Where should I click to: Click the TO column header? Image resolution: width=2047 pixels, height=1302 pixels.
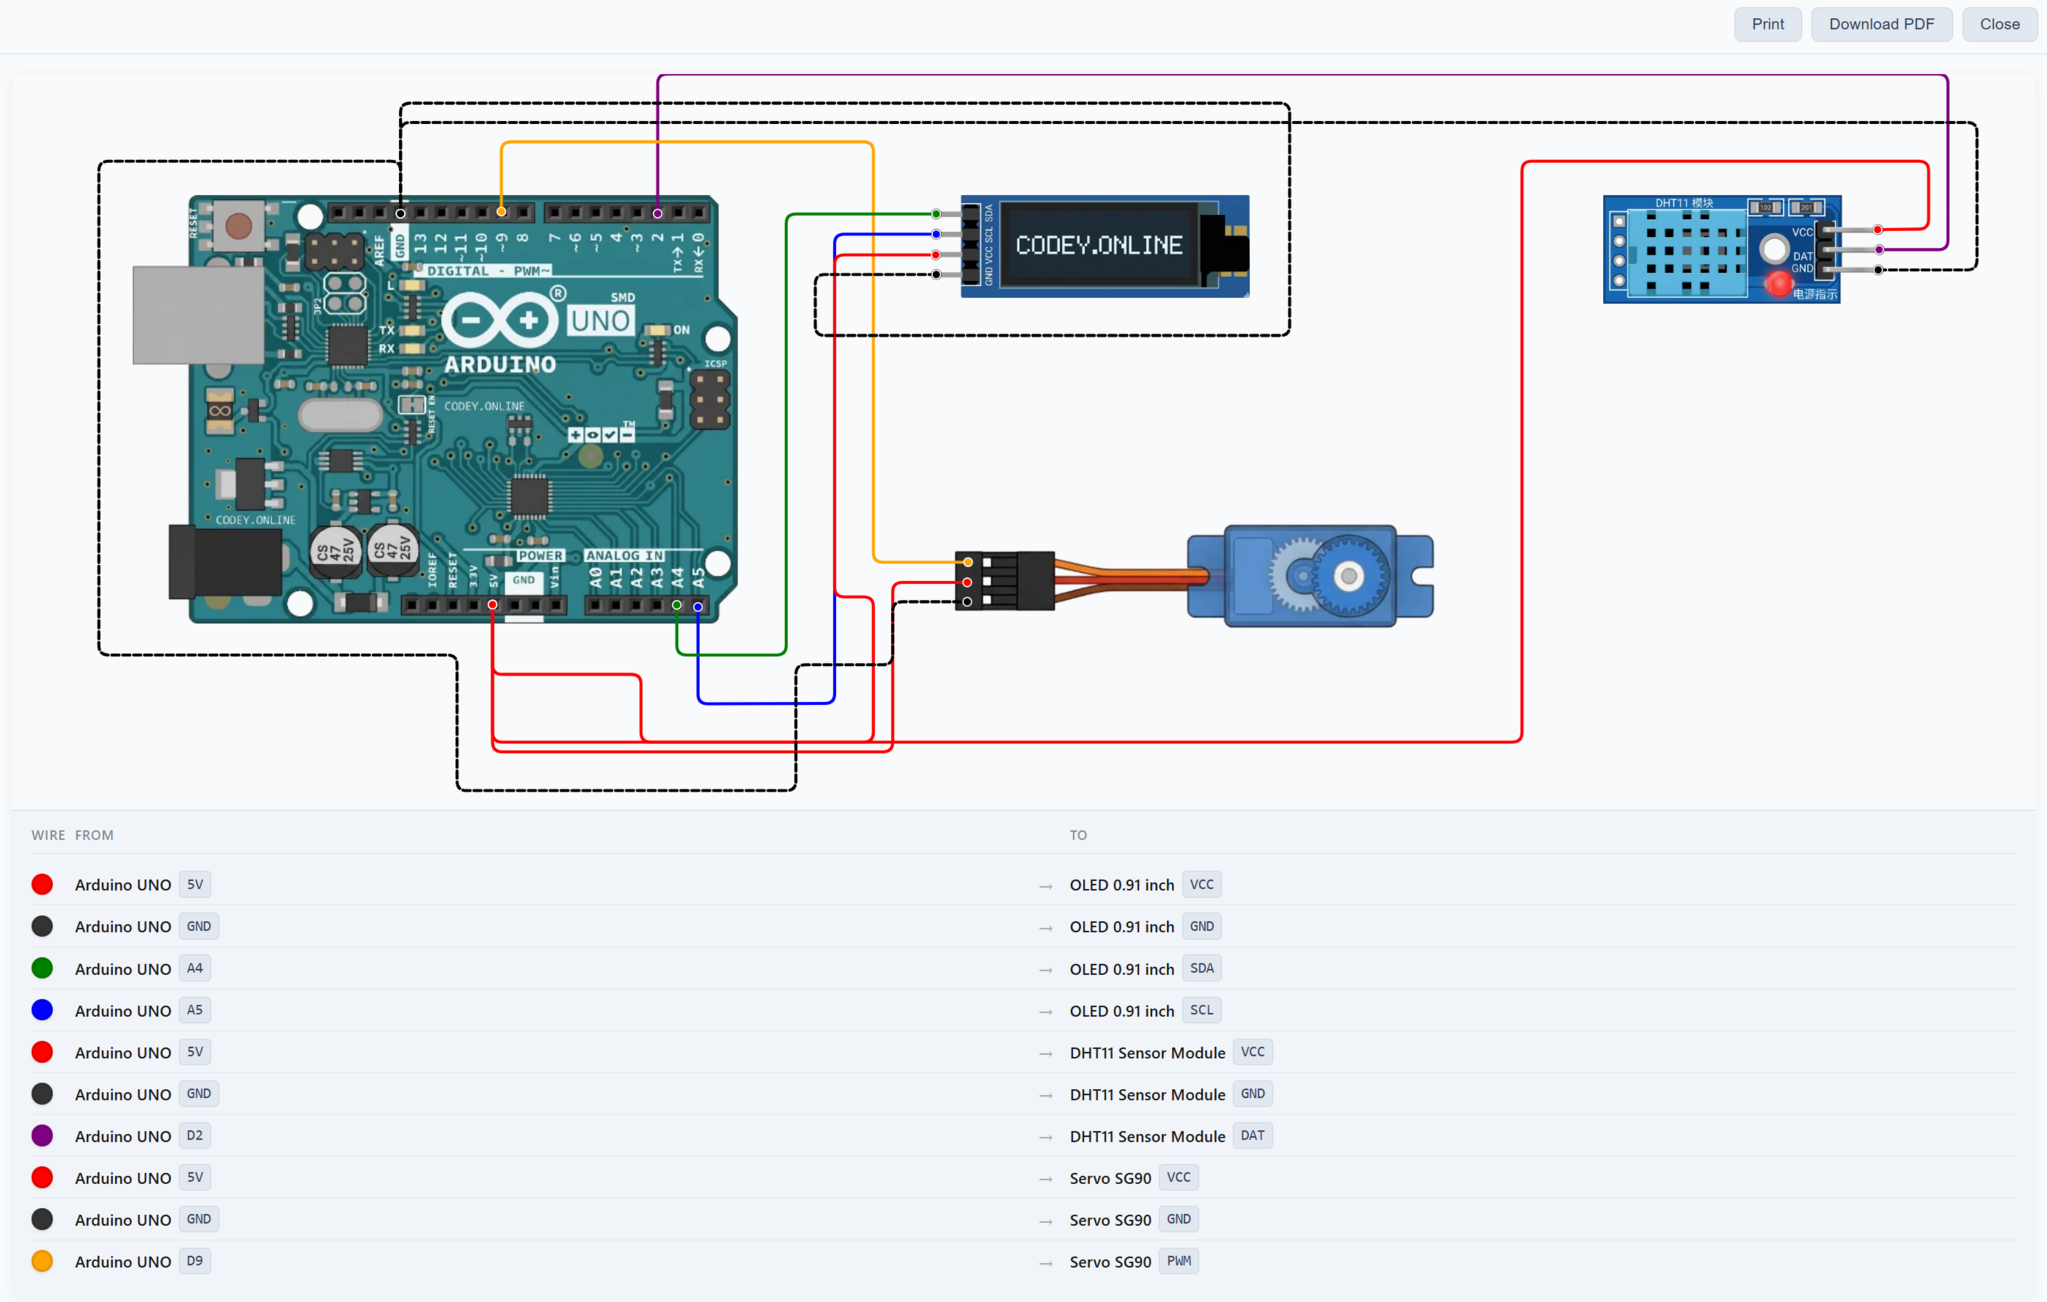pos(1078,835)
